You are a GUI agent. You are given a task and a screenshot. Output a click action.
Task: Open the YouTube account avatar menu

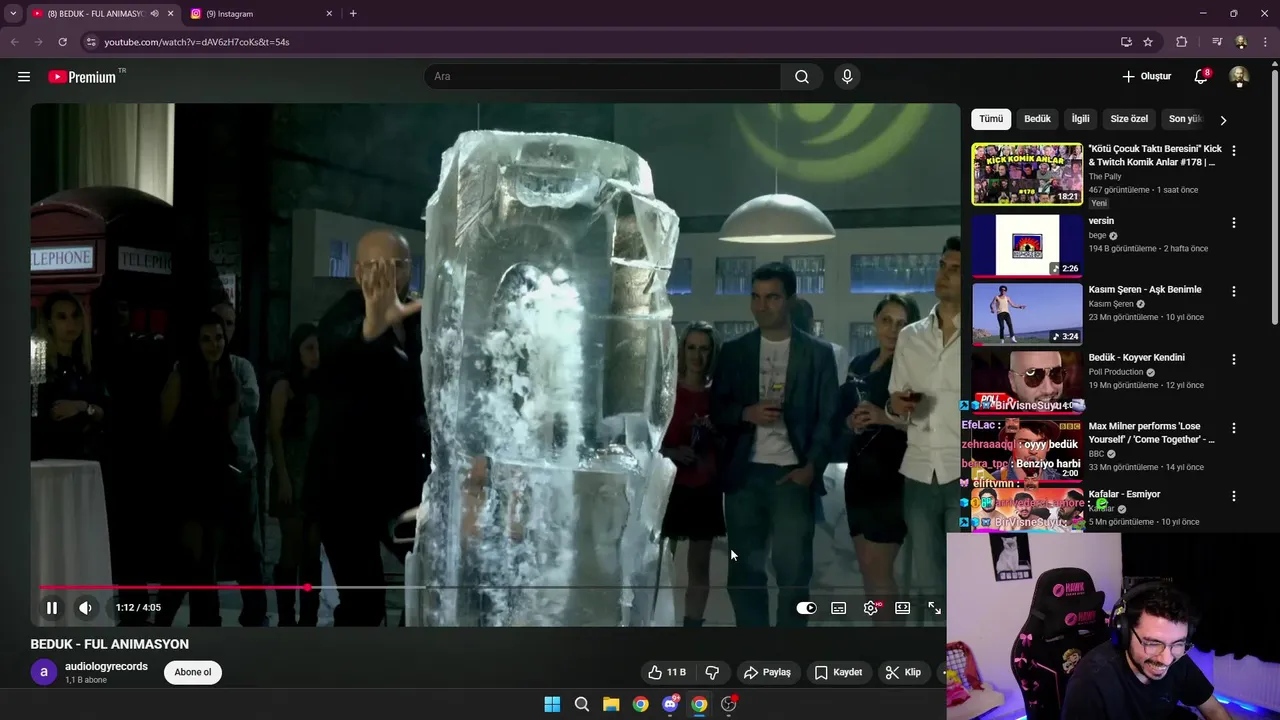1239,77
